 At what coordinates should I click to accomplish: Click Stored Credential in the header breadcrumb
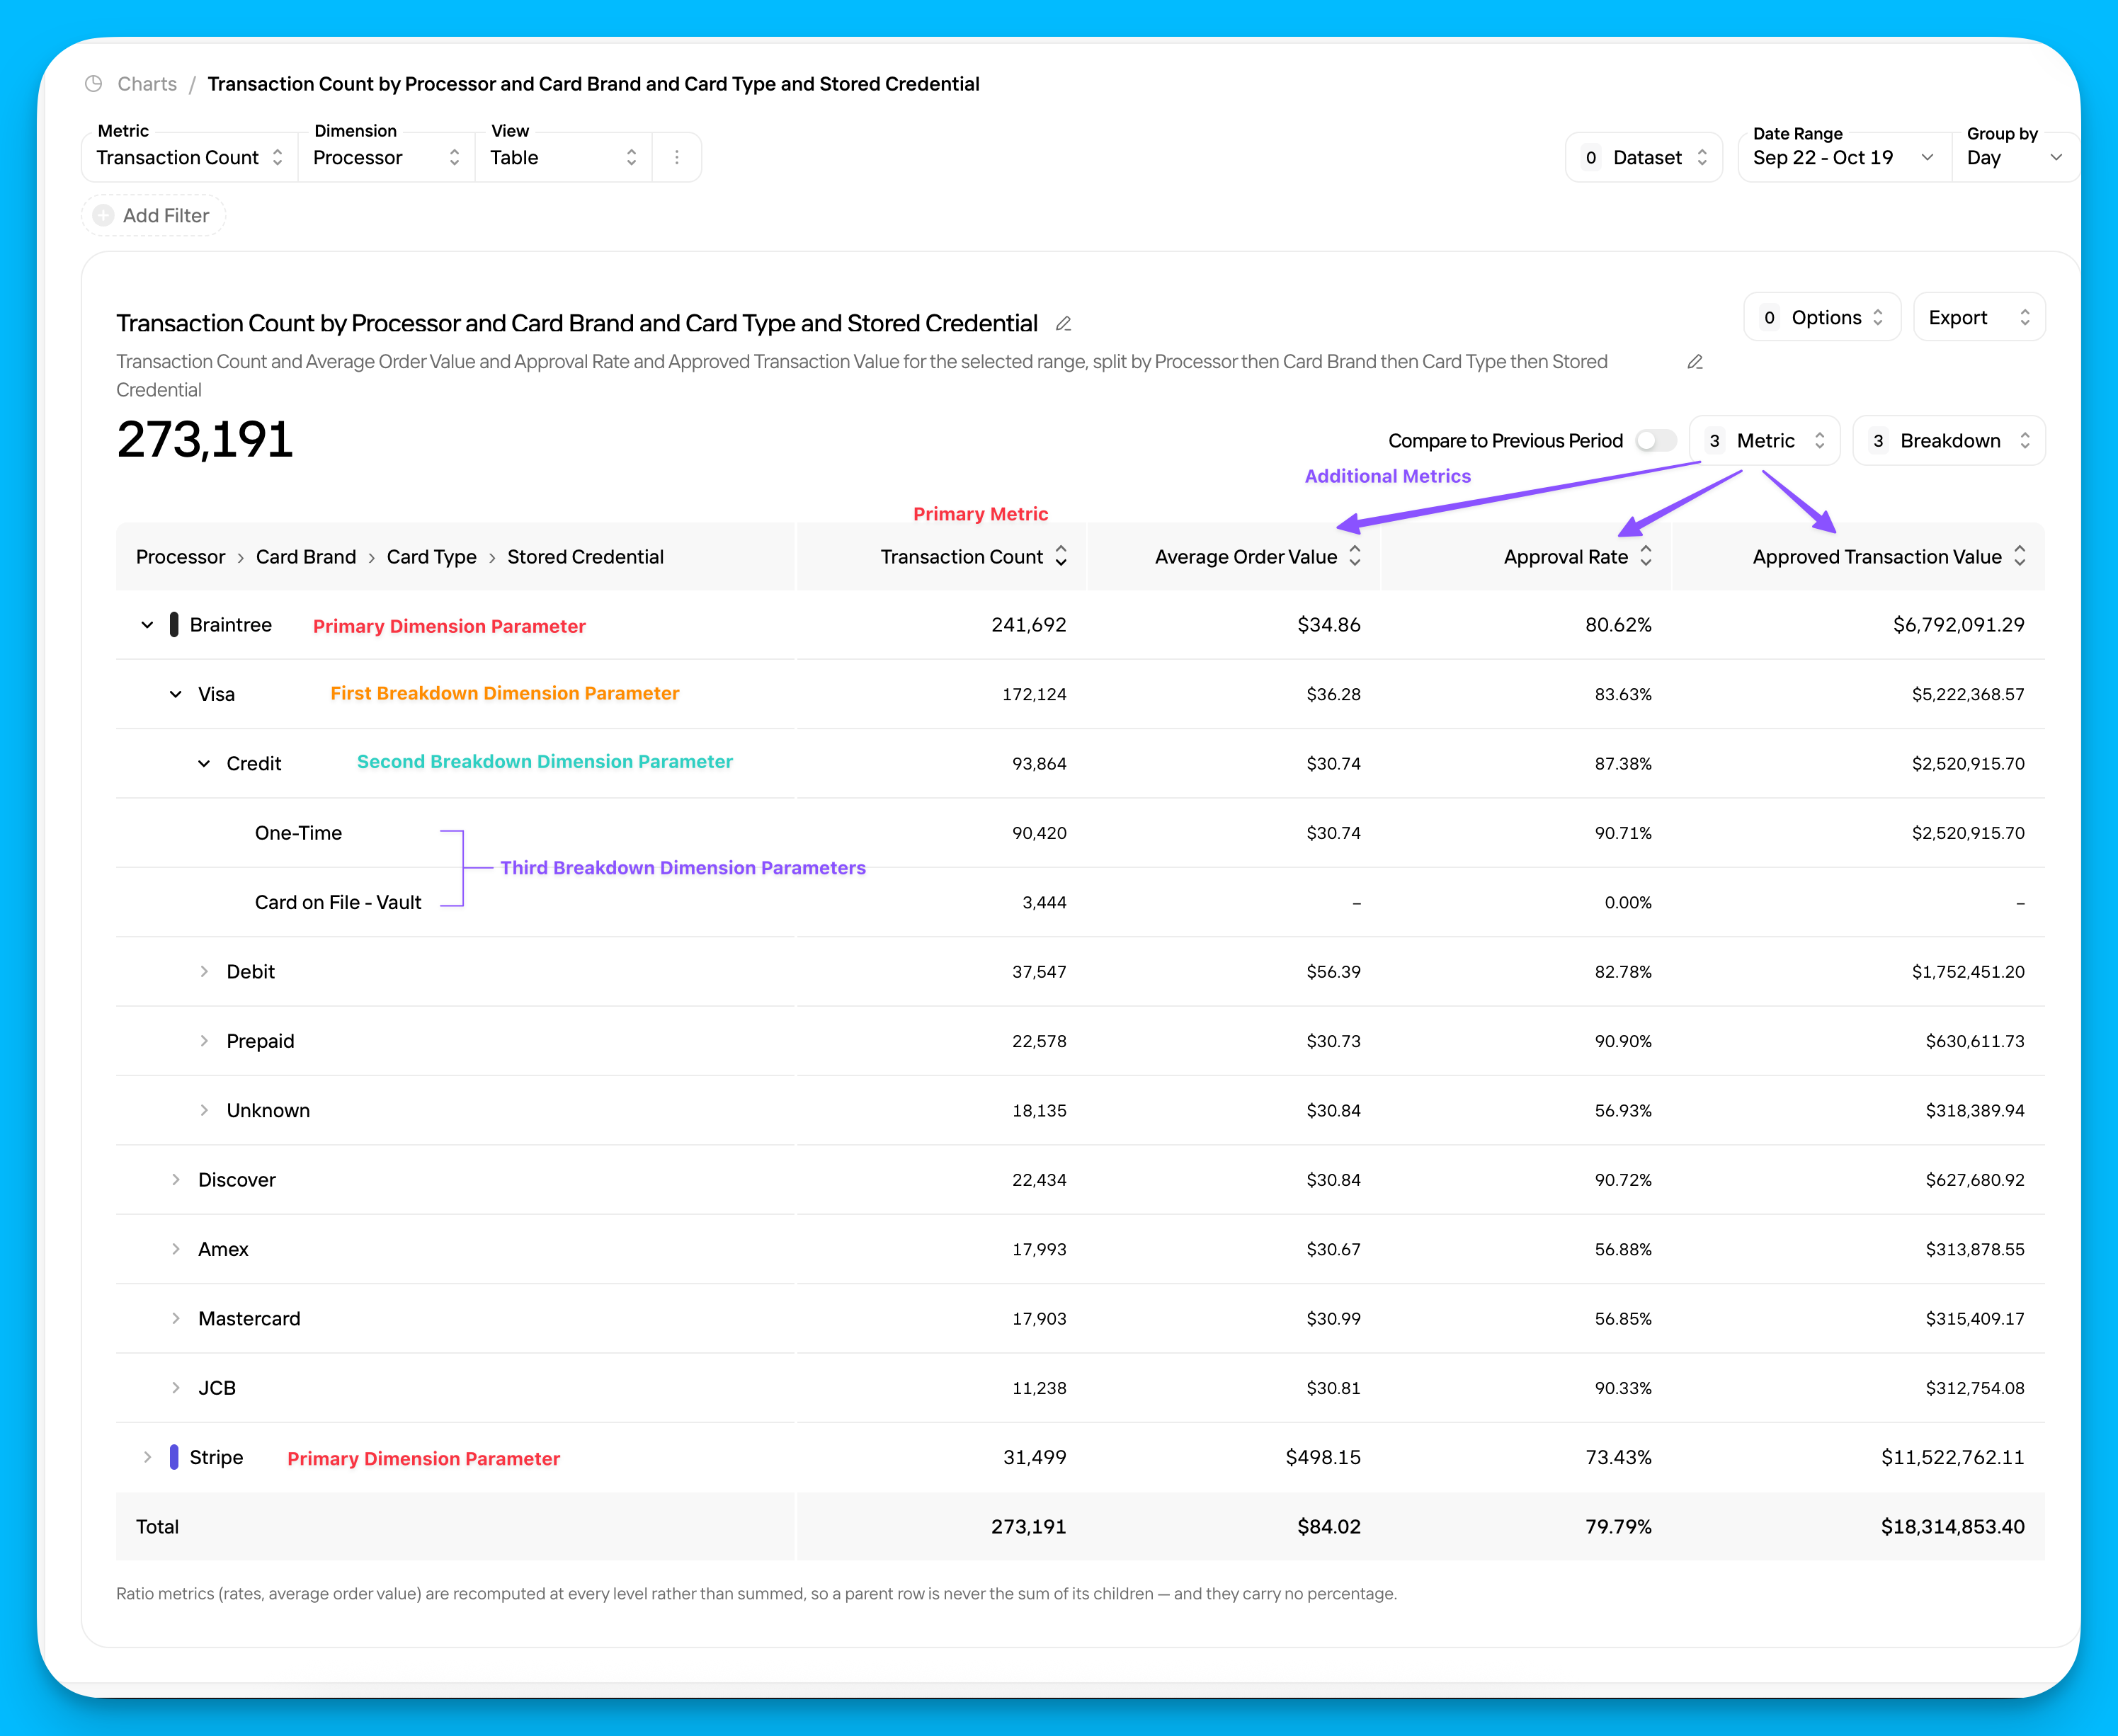585,557
